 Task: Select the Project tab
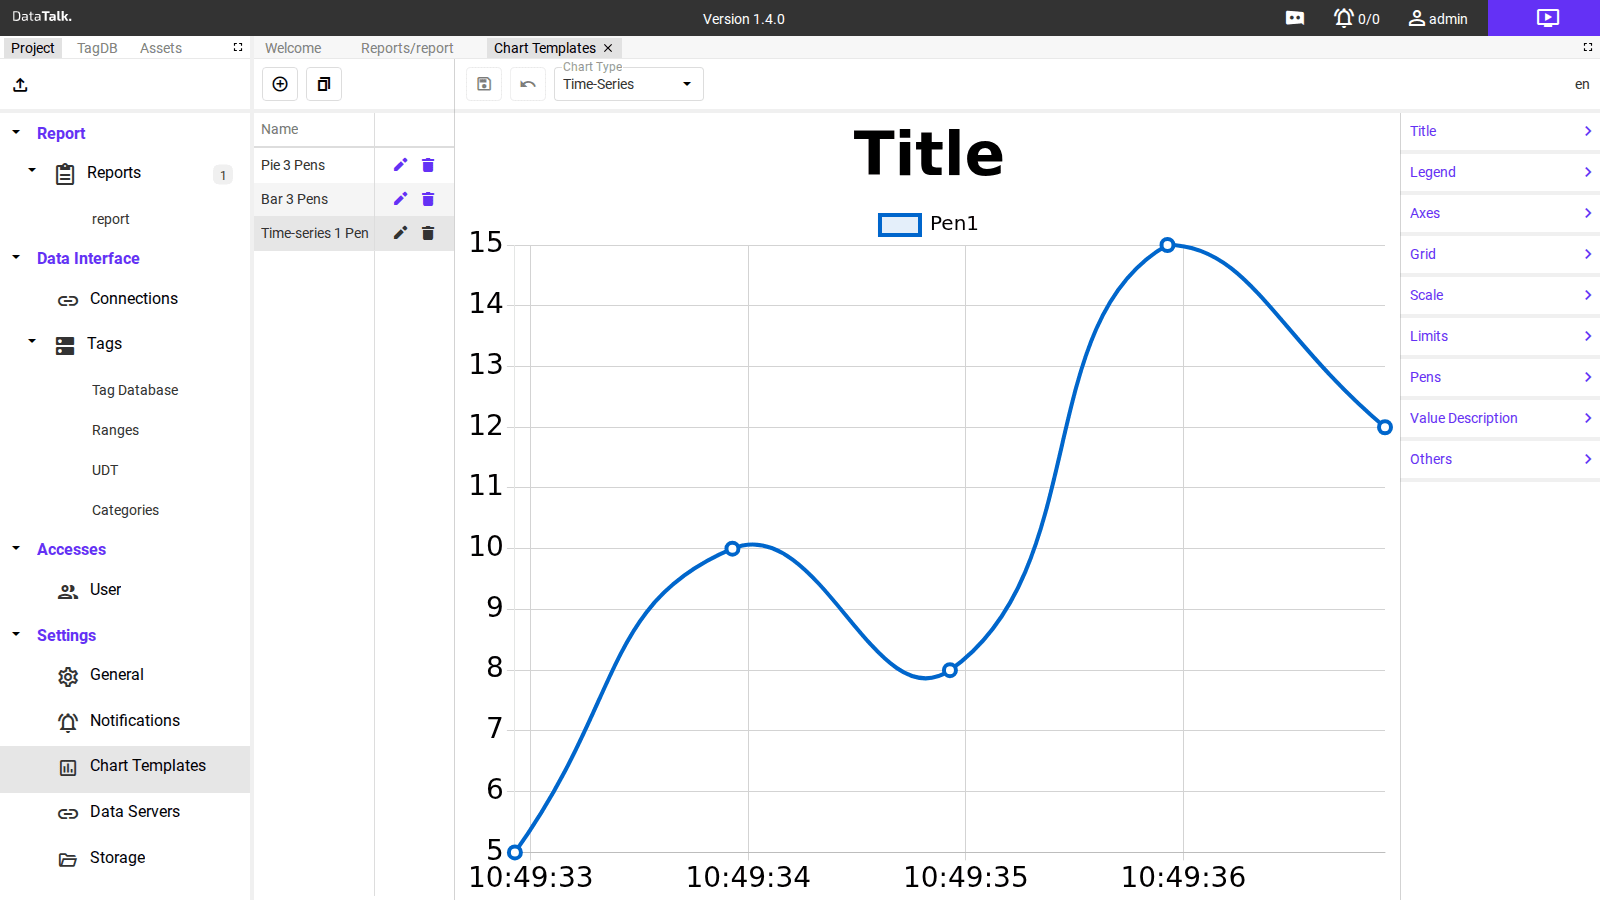point(33,48)
